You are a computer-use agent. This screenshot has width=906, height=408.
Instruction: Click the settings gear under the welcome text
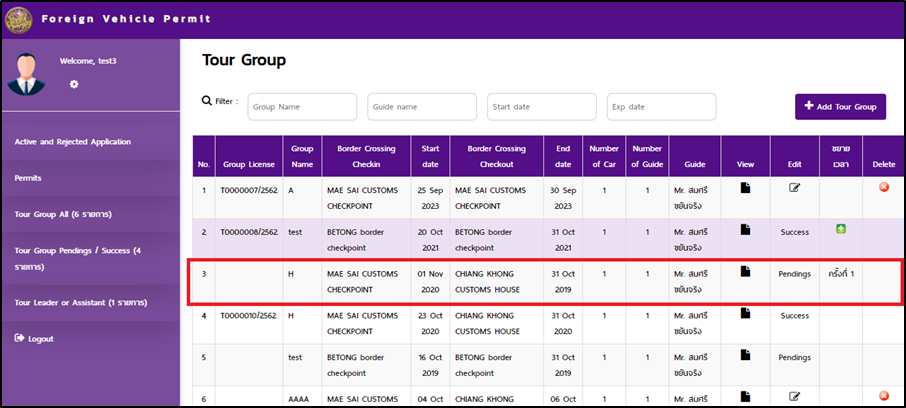pos(74,84)
